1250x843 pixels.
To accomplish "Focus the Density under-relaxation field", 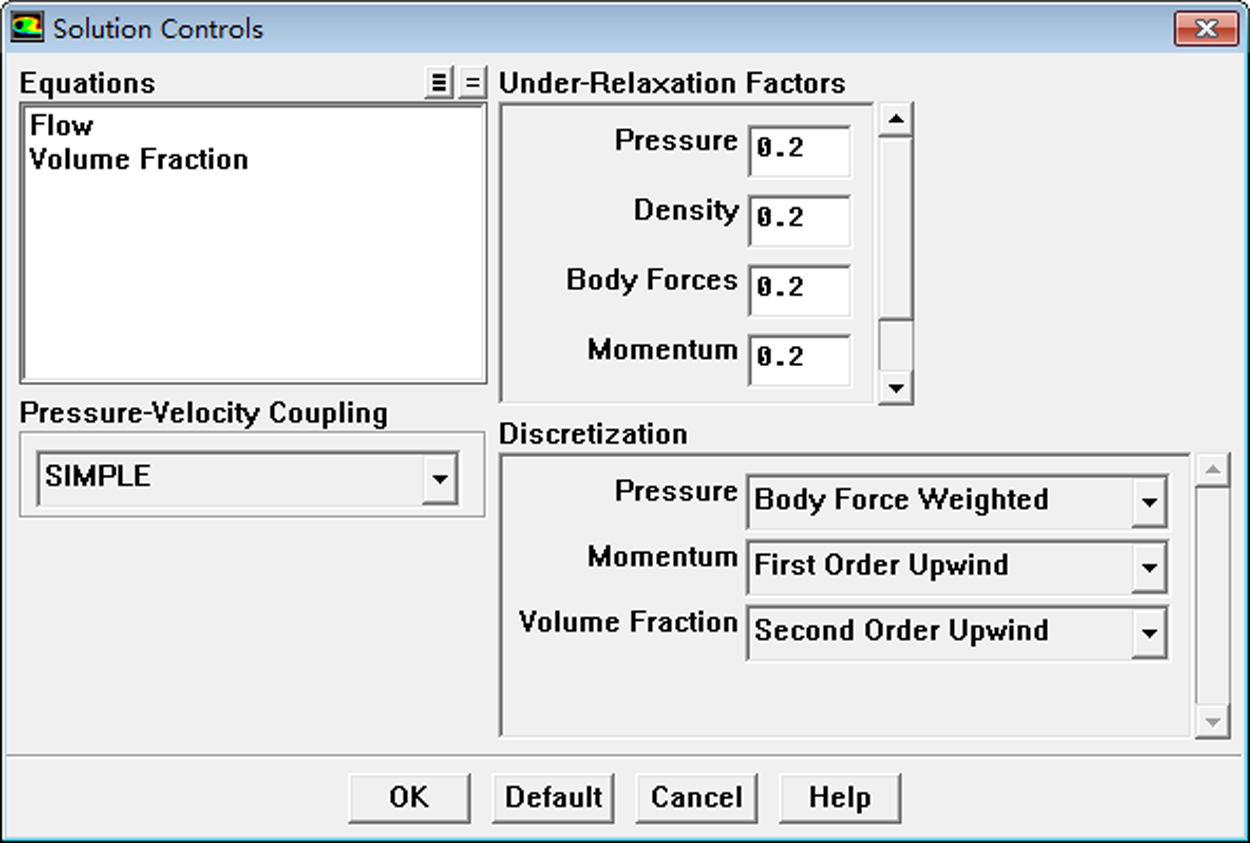I will click(x=799, y=219).
